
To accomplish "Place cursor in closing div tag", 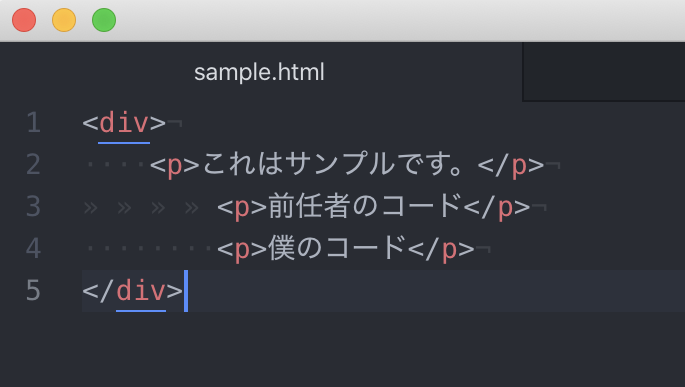I will (133, 290).
